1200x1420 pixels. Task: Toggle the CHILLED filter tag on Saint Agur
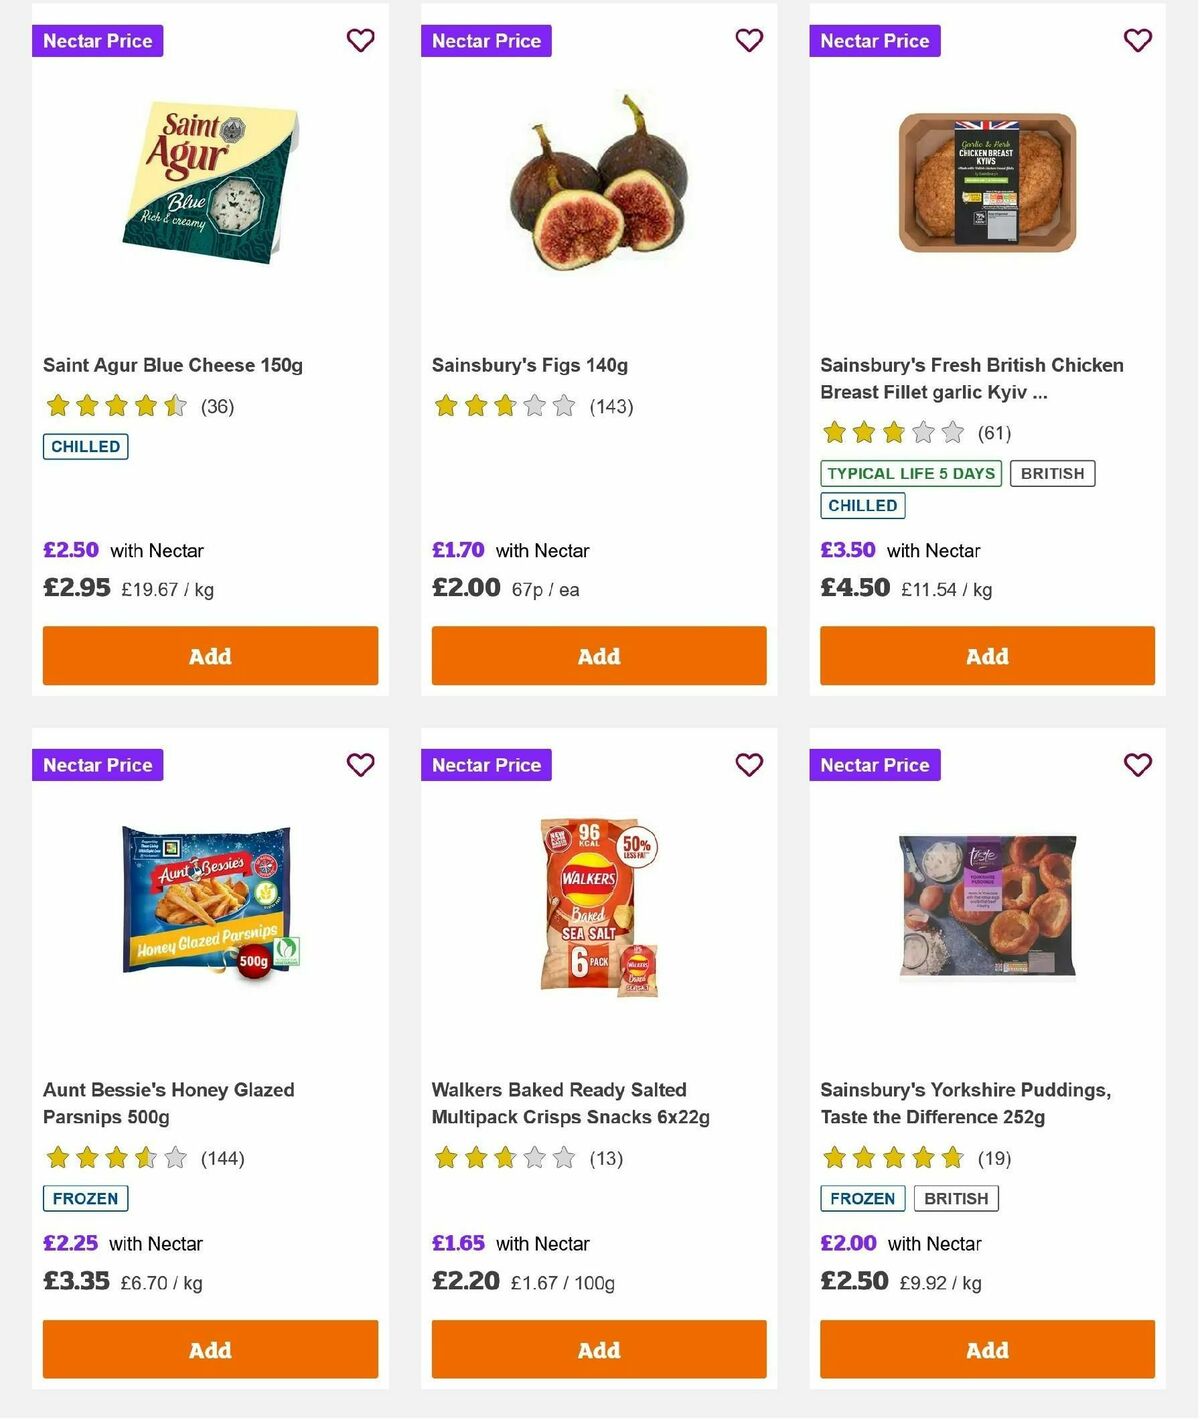click(x=85, y=446)
